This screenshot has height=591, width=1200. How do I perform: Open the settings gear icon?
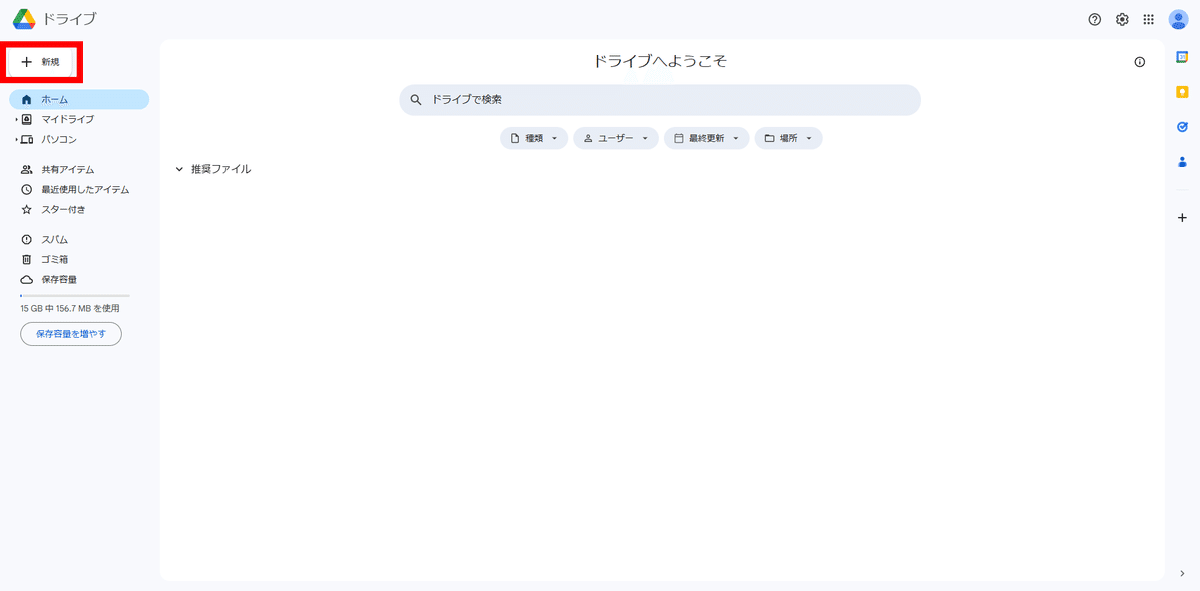pos(1122,19)
